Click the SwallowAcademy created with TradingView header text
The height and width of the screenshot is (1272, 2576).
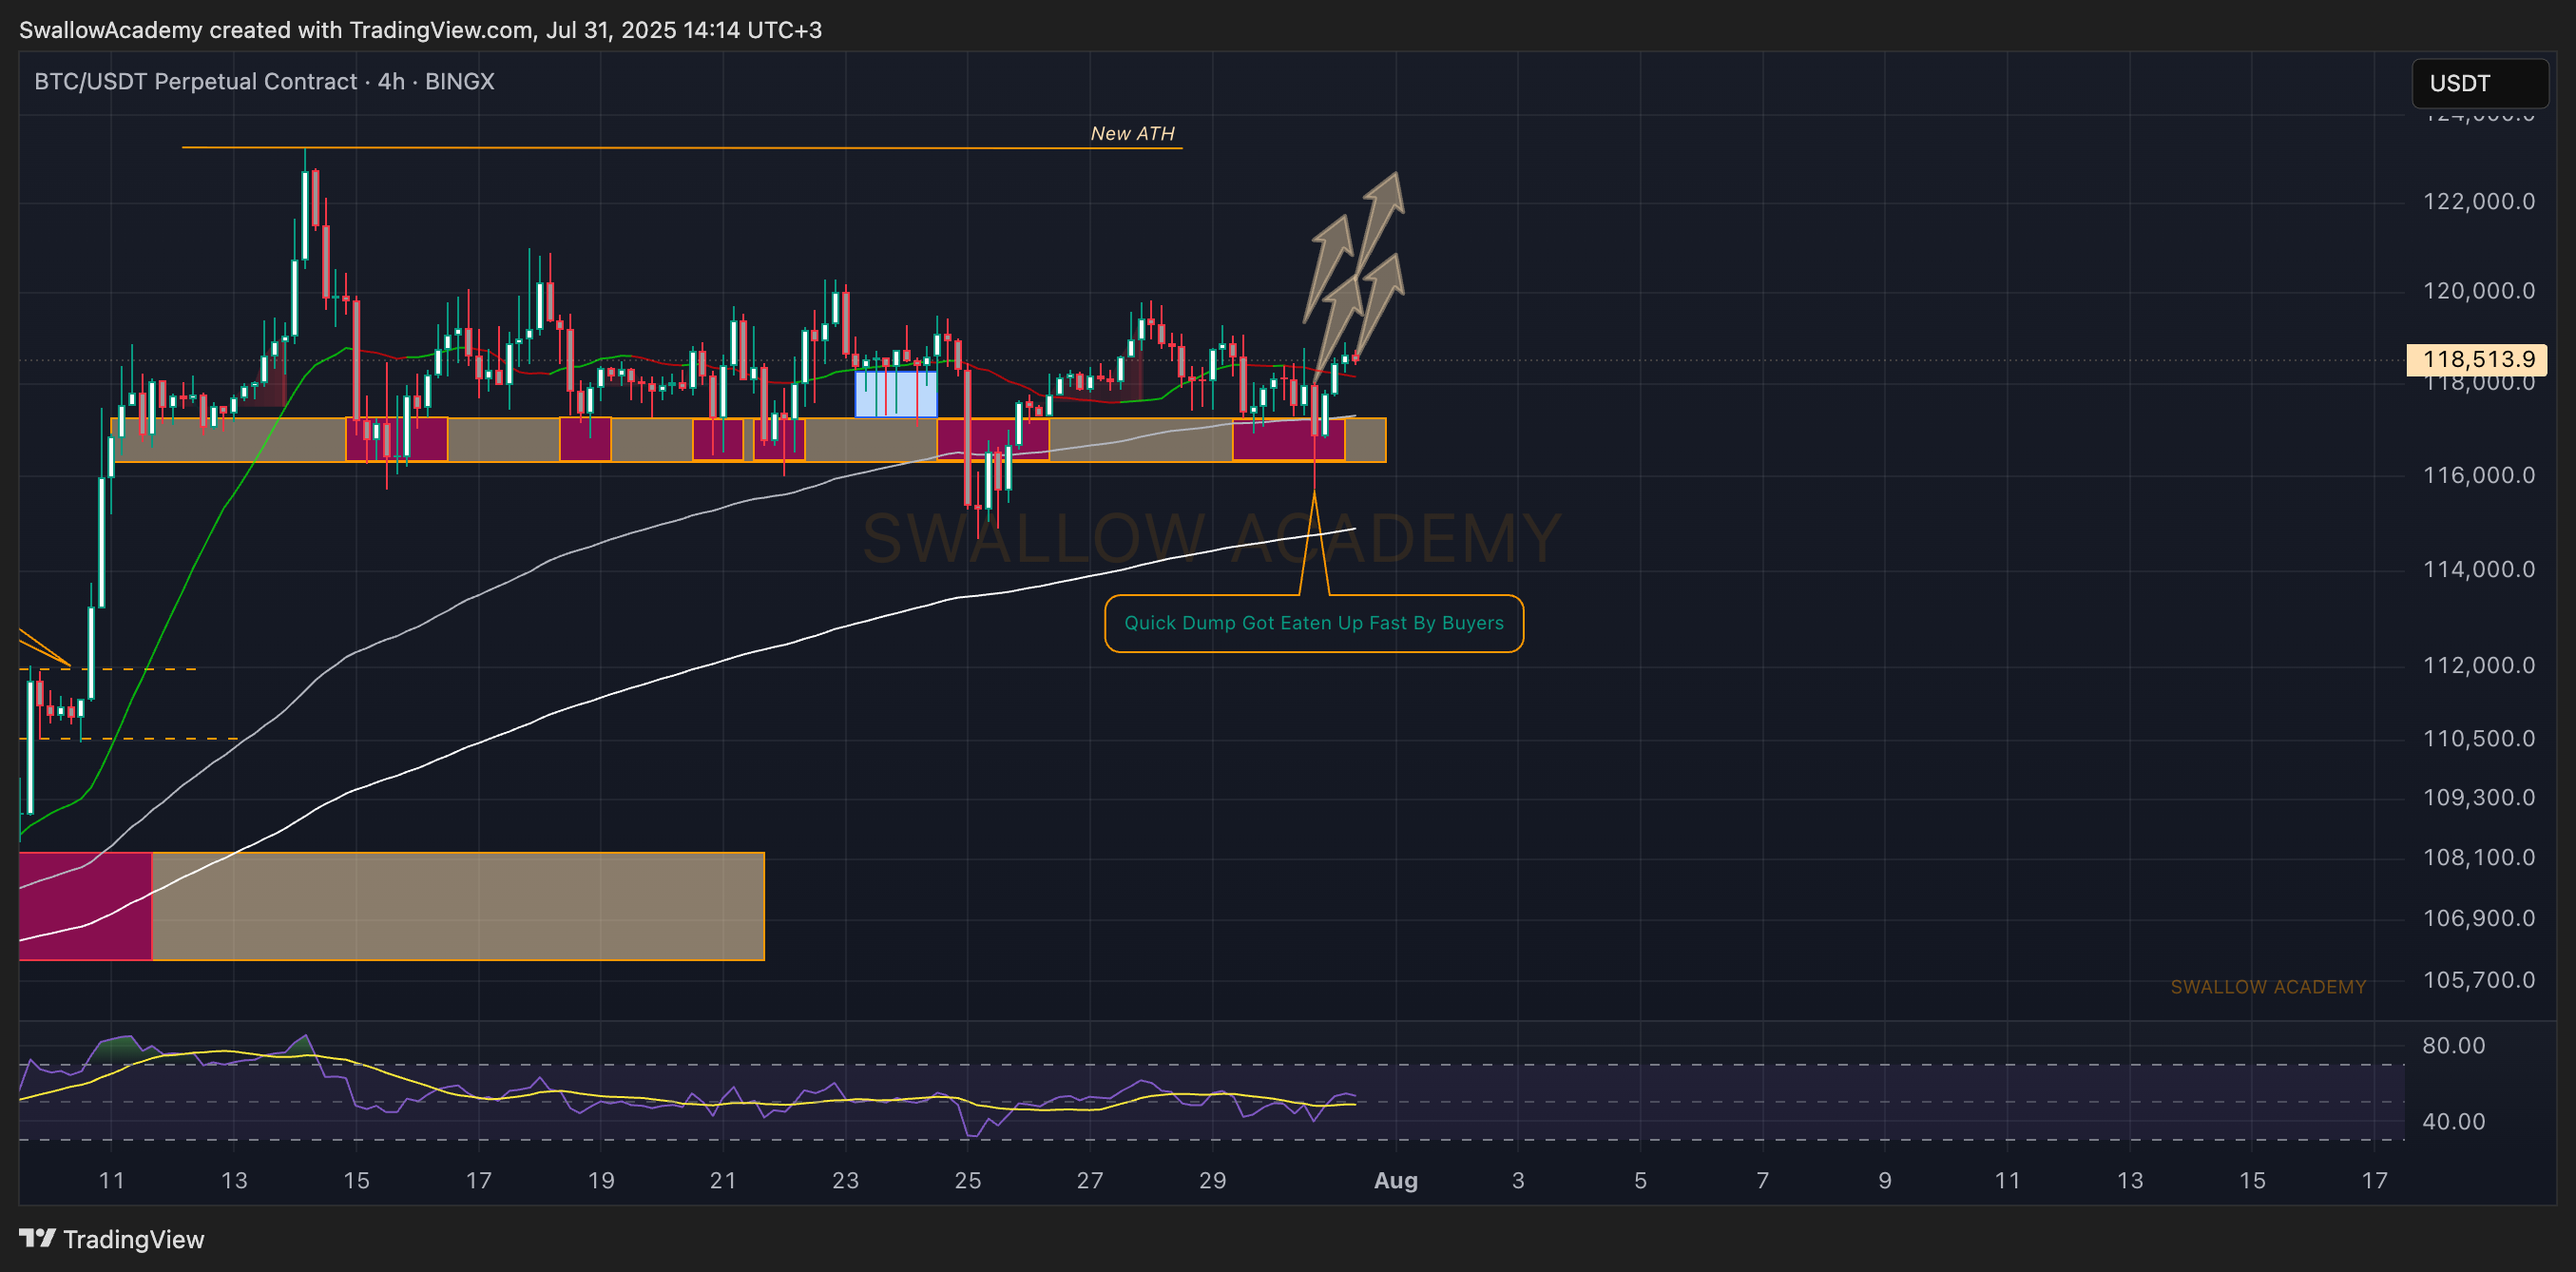[420, 30]
